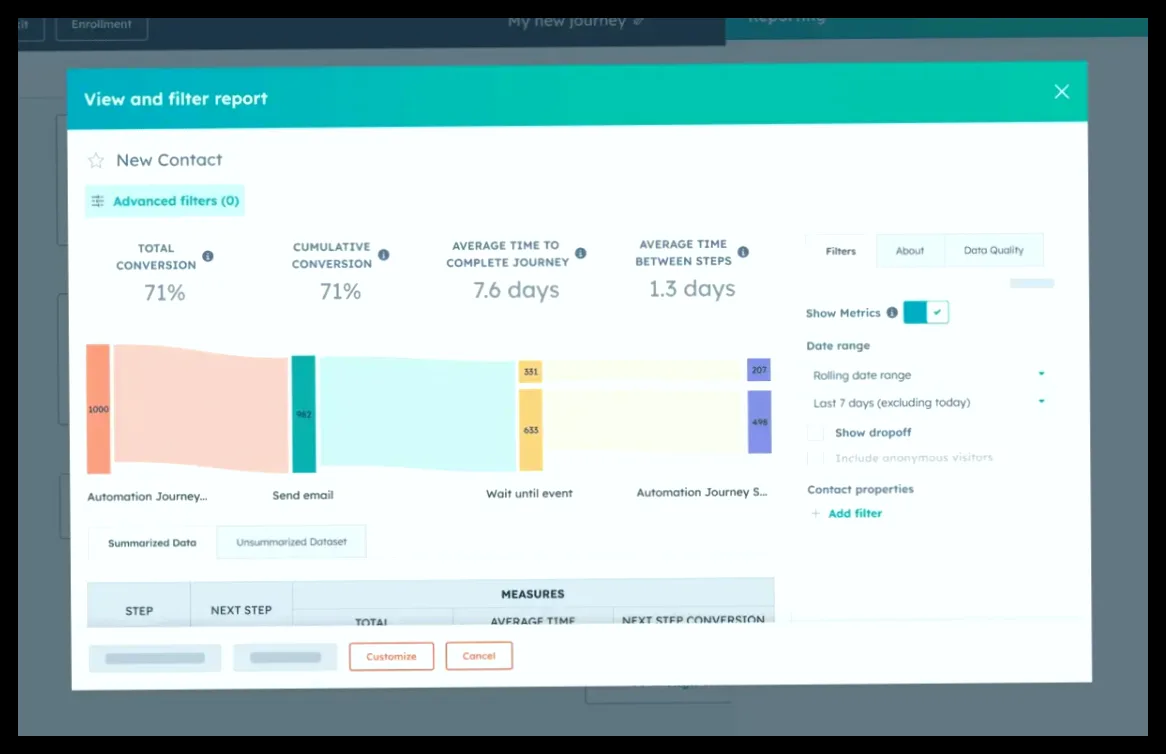Click the orange 1000 bar in chart
Viewport: 1166px width, 754px height.
click(x=98, y=409)
